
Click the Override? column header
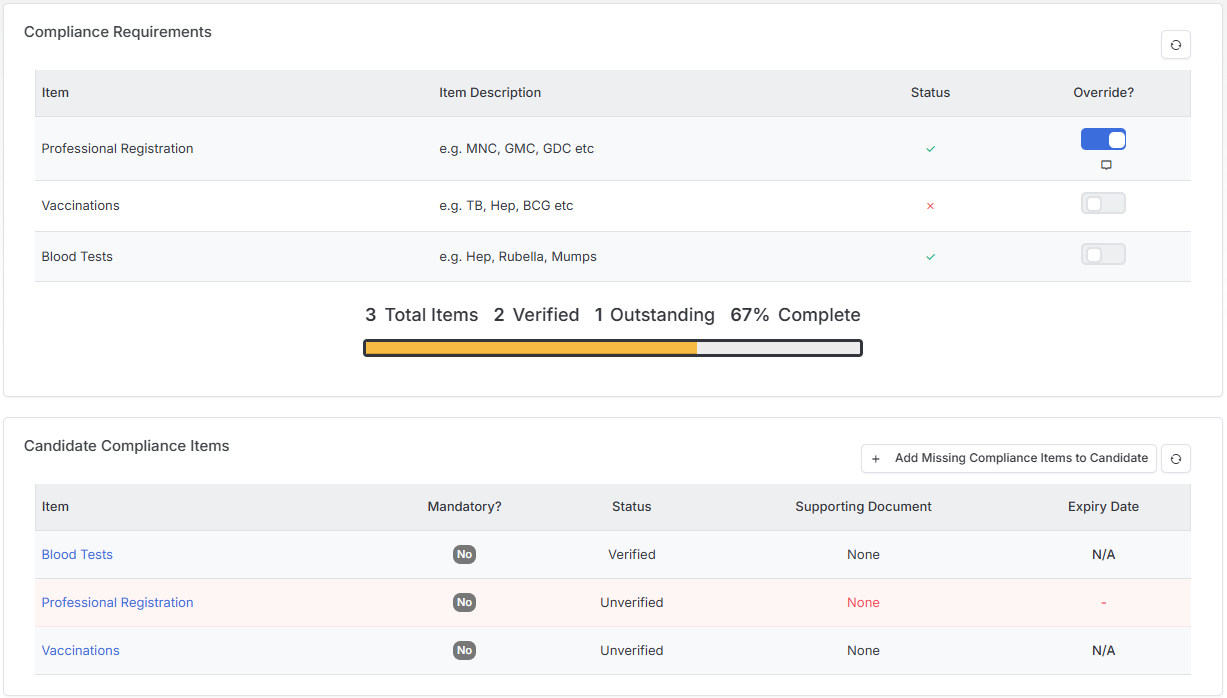coord(1103,93)
